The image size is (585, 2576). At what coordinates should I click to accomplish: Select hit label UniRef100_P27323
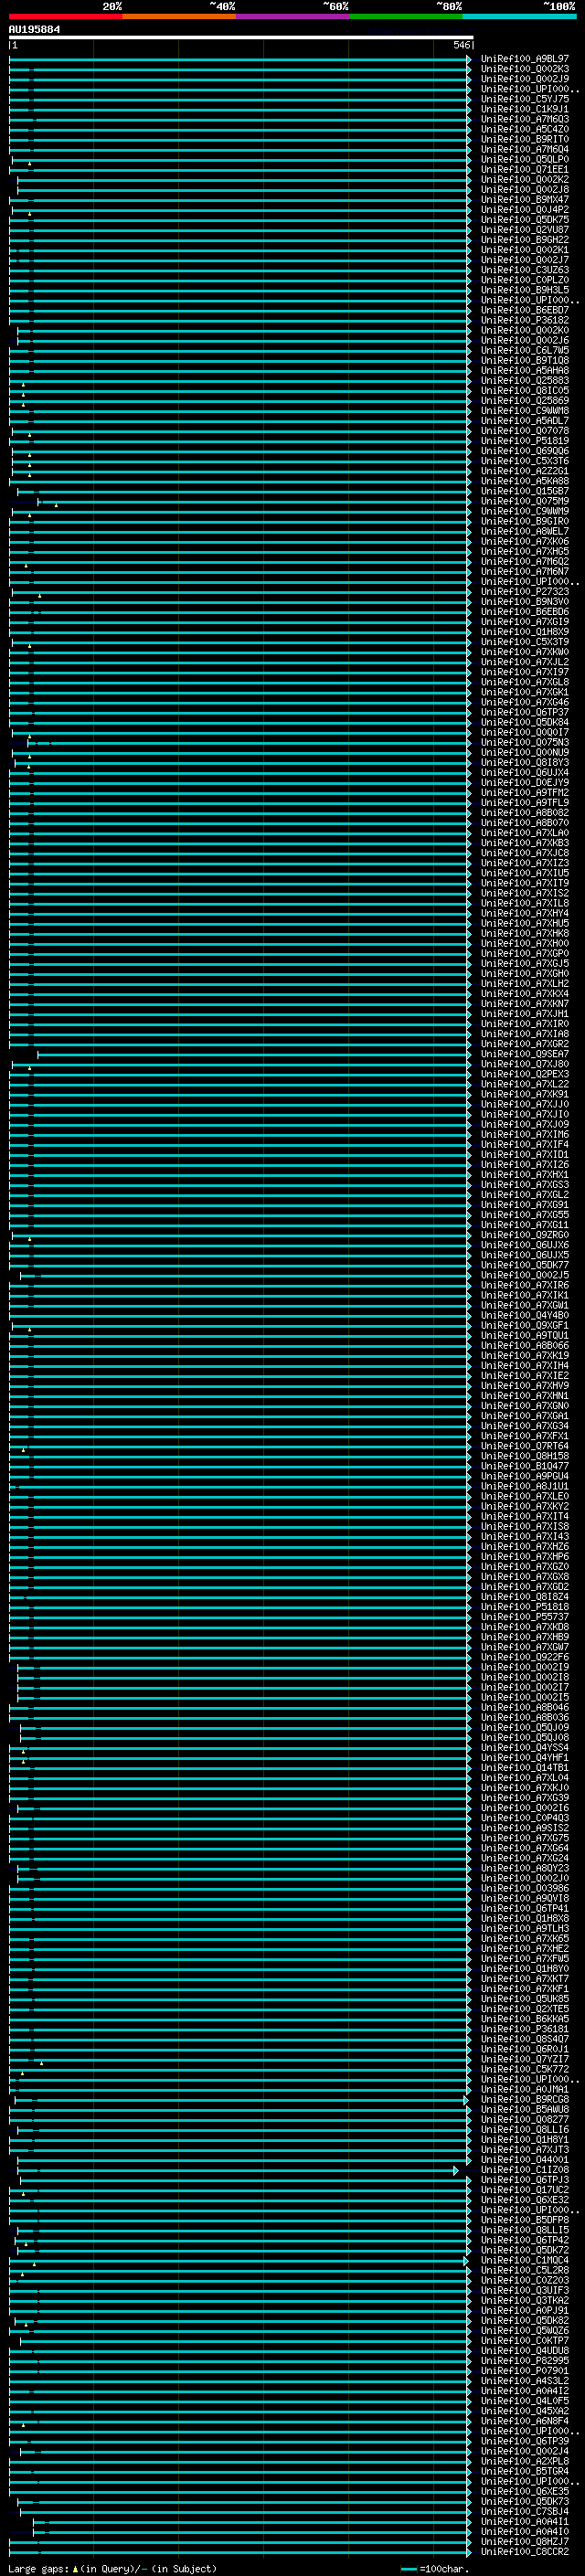click(x=524, y=592)
